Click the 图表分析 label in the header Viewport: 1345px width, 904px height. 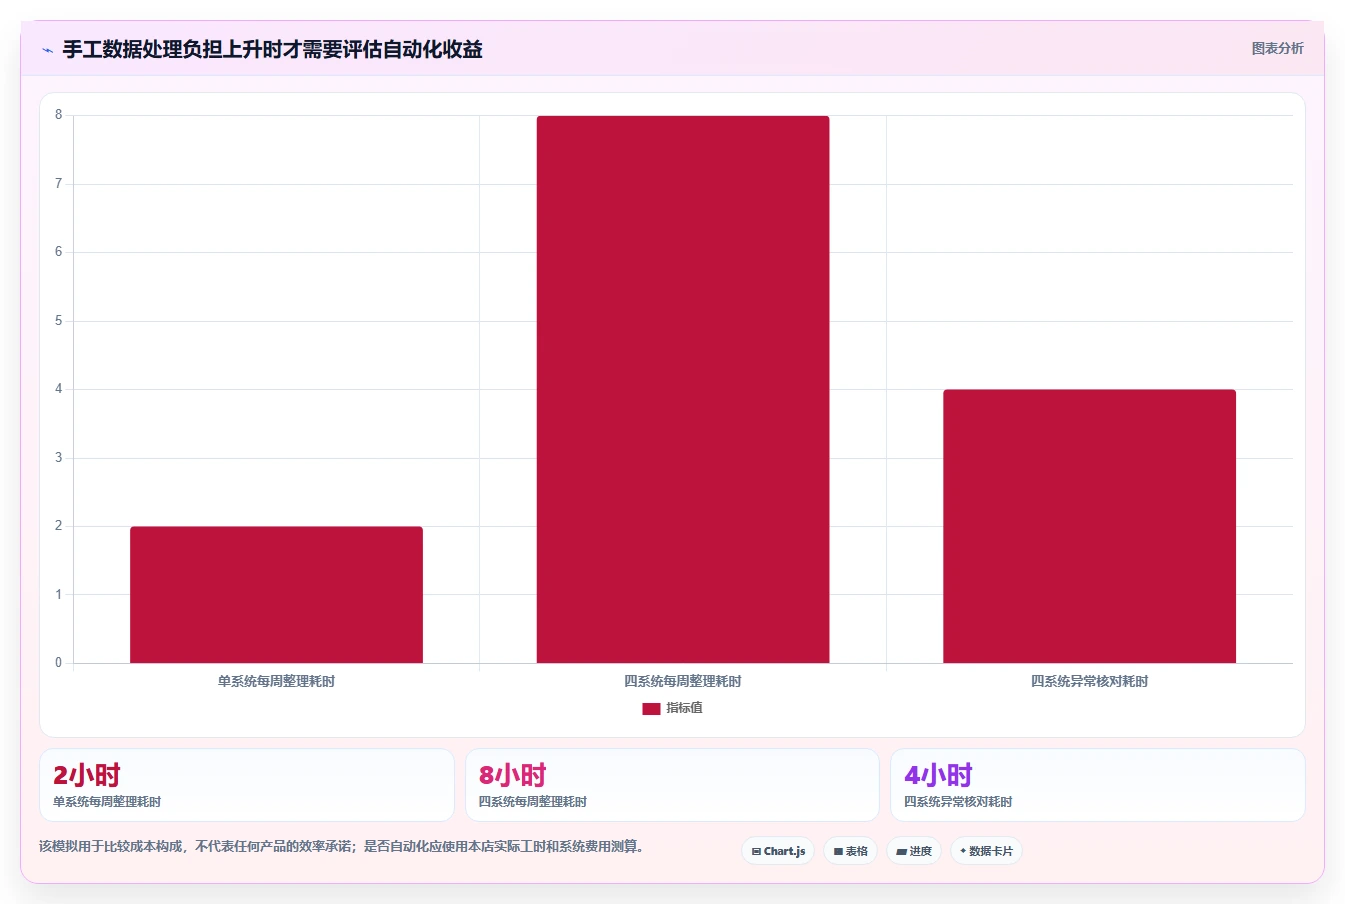[1277, 48]
